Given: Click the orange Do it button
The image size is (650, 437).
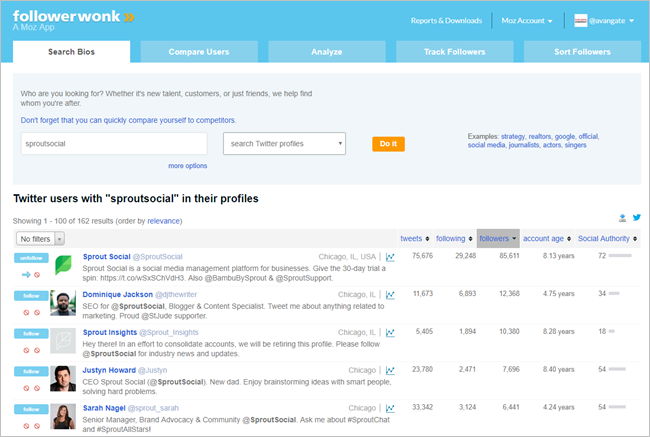Looking at the screenshot, I should click(388, 144).
